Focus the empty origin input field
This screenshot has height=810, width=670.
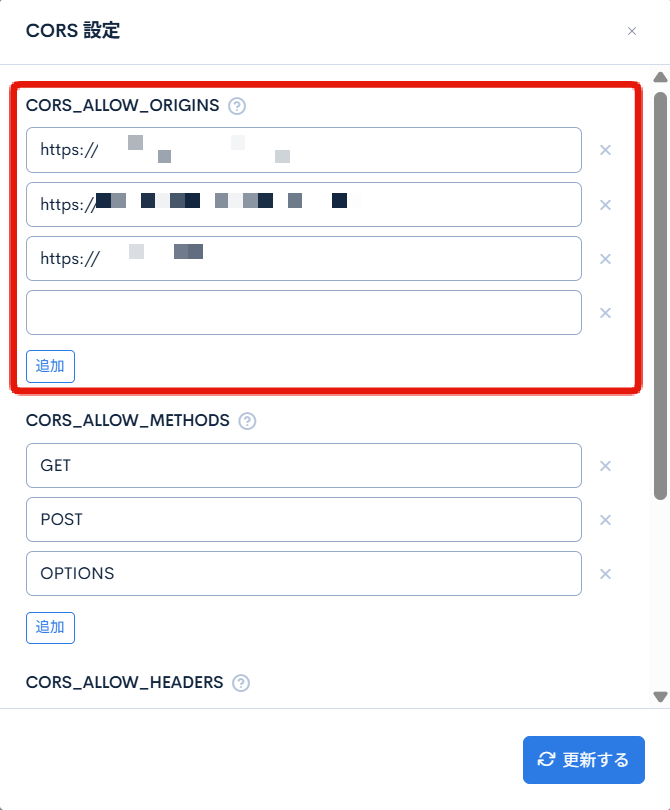[304, 313]
